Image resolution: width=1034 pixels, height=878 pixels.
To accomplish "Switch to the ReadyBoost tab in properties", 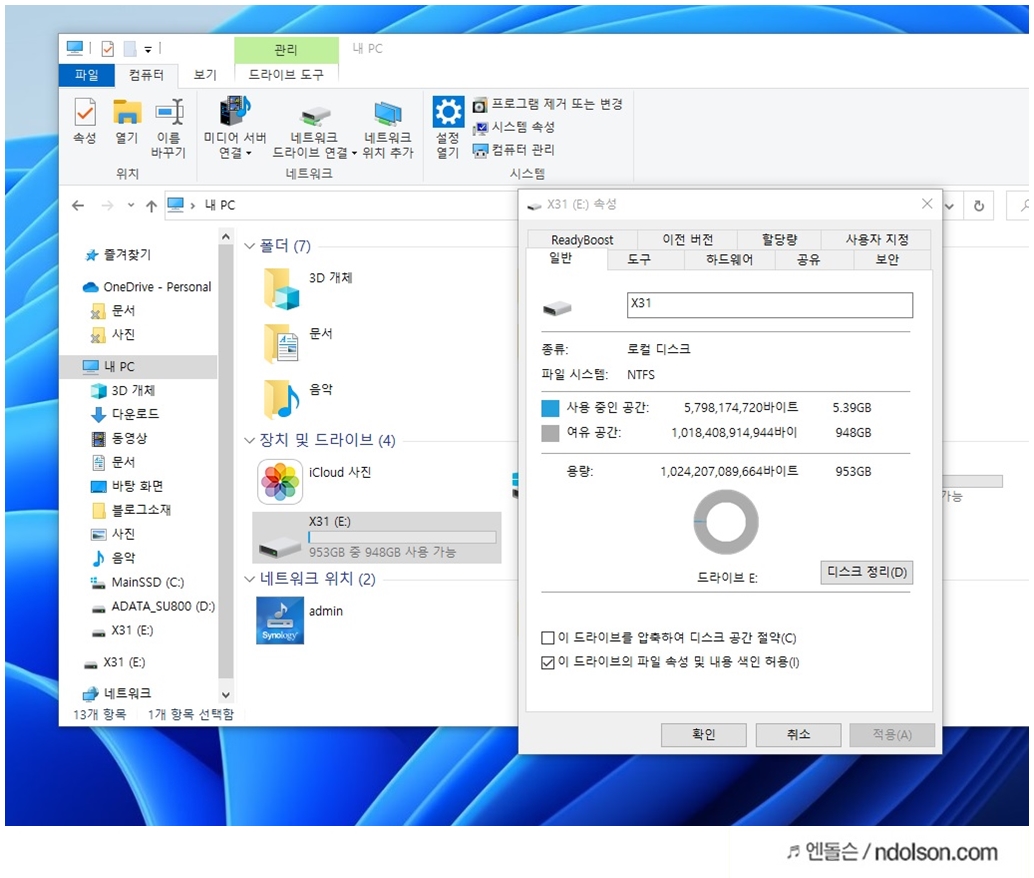I will tap(582, 239).
